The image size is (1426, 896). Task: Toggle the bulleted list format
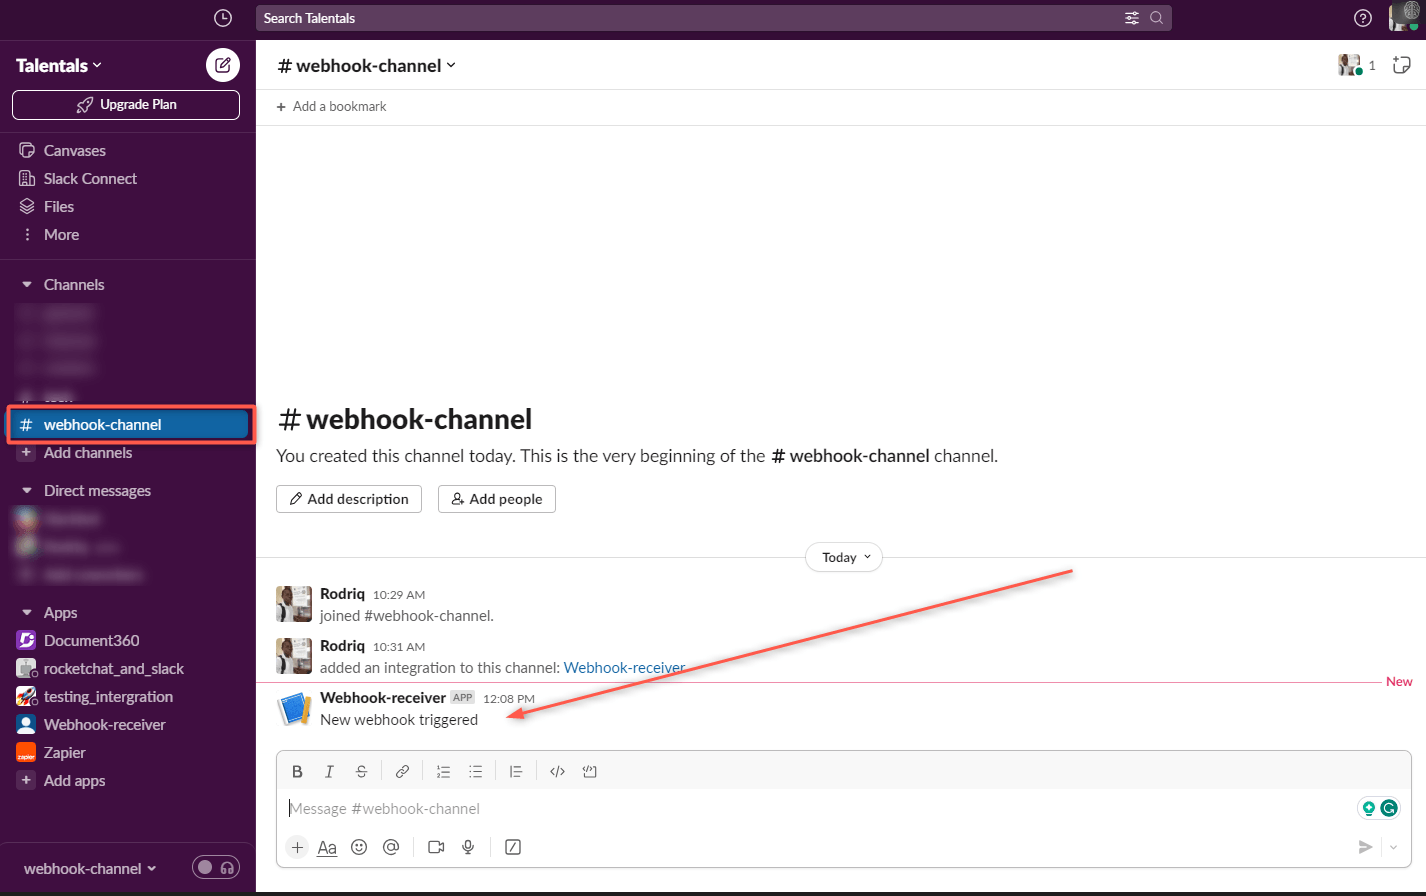(475, 770)
